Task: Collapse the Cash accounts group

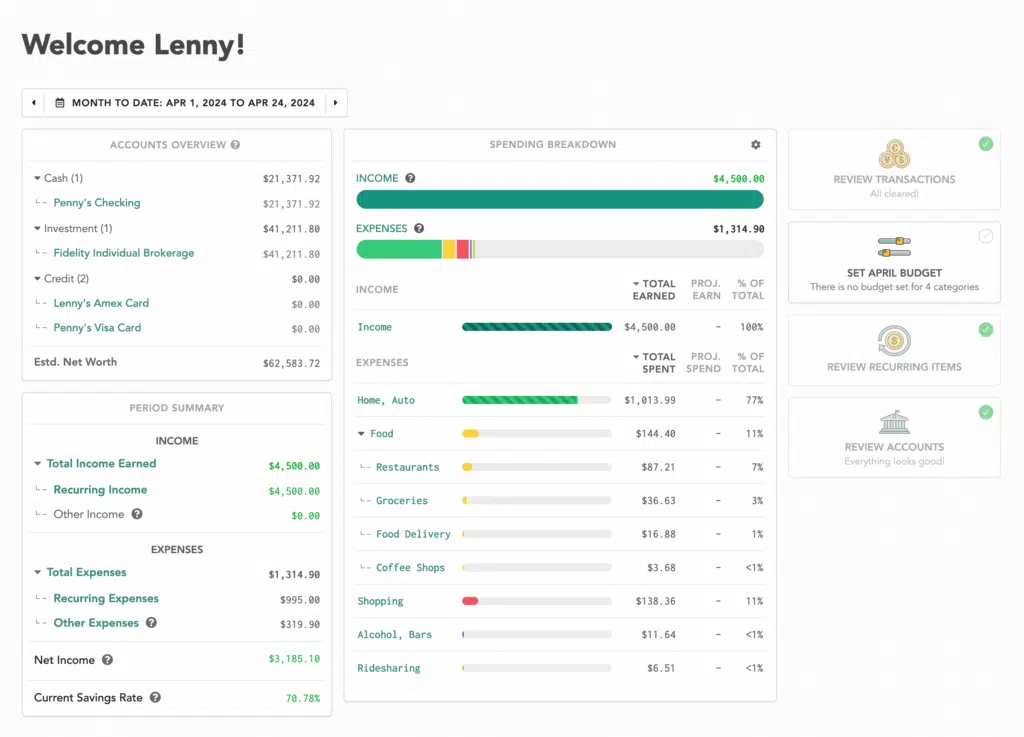Action: [x=36, y=177]
